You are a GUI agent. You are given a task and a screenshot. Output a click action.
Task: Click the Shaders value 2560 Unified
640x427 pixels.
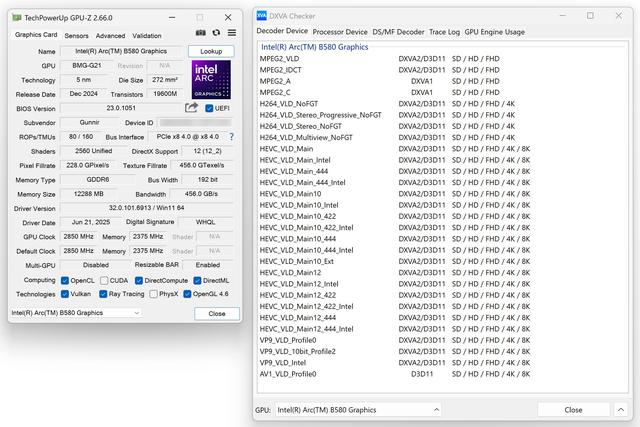click(93, 151)
